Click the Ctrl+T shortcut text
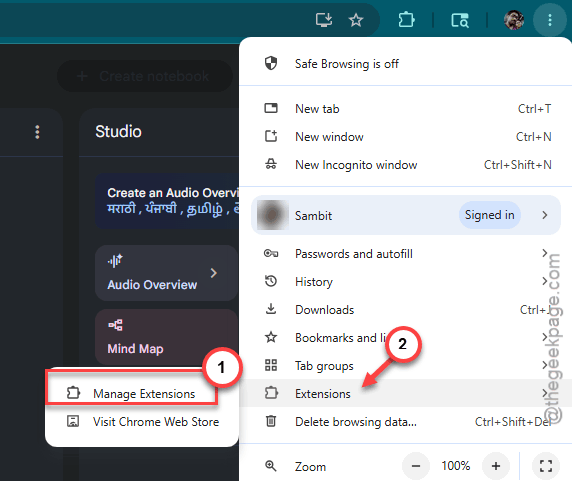 [534, 109]
